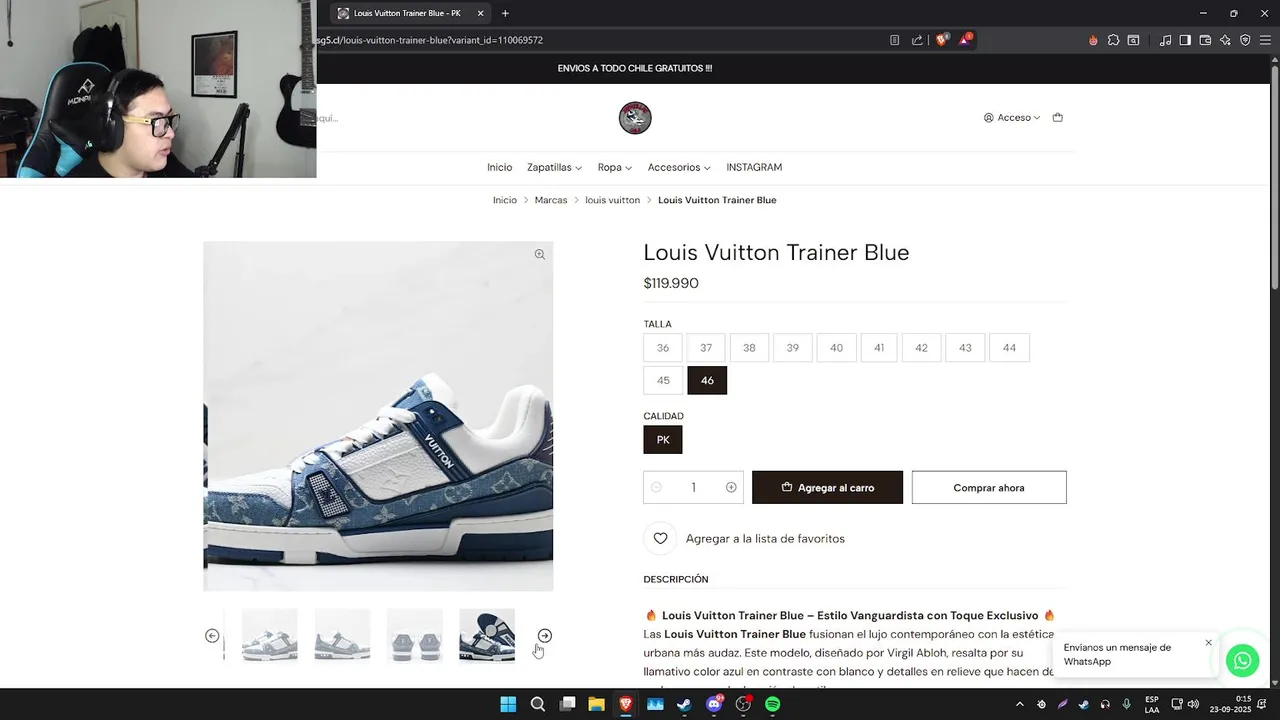This screenshot has height=720, width=1280.
Task: Click the Inicio breadcrumb link
Action: (505, 200)
